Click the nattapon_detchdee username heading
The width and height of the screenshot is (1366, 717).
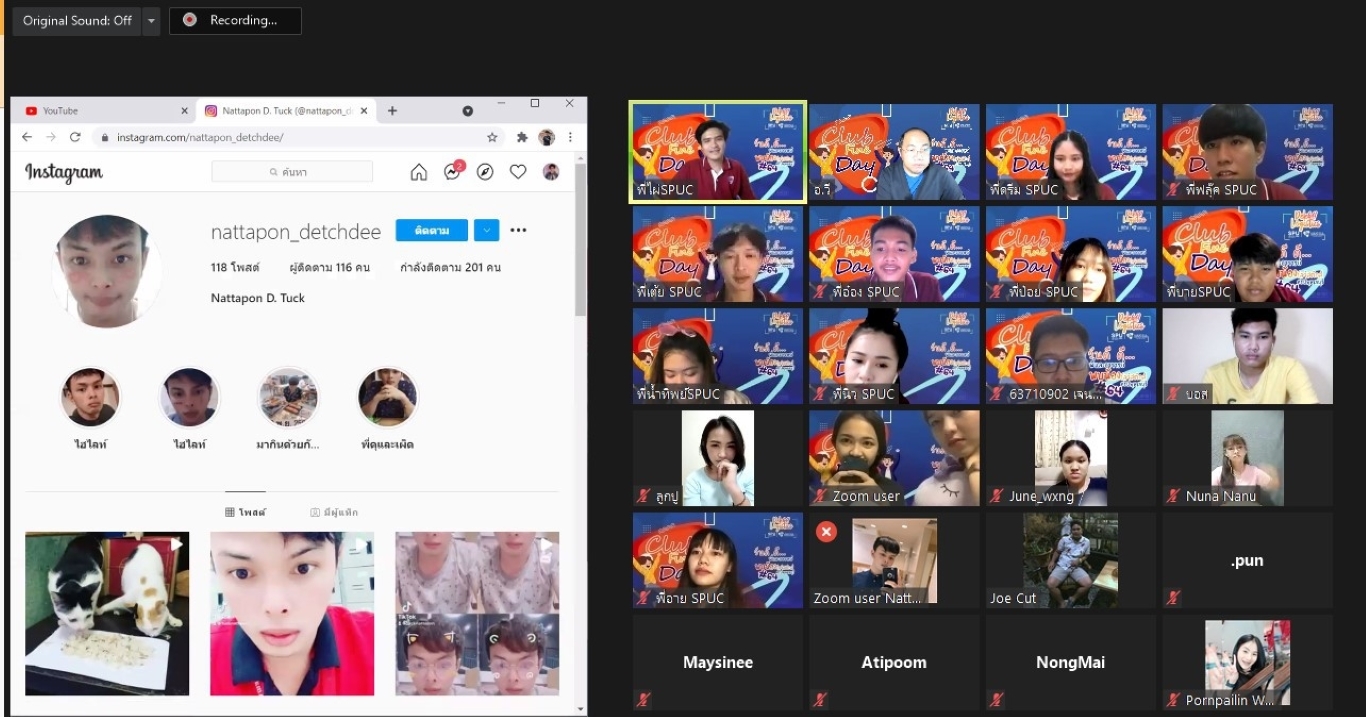pos(296,232)
